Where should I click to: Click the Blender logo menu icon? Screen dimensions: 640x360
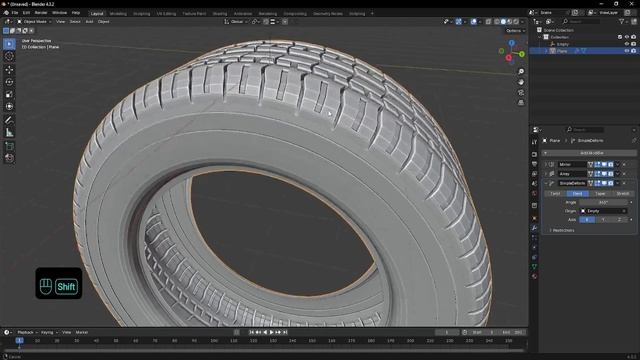(6, 13)
